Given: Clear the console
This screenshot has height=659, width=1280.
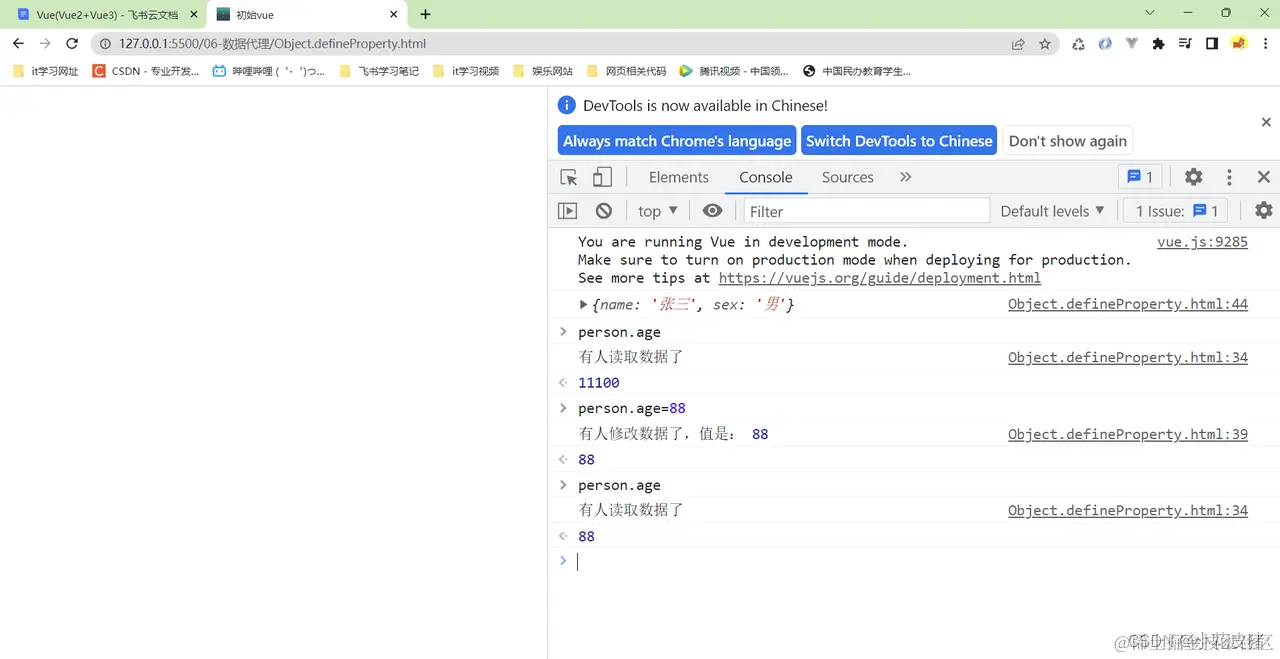Looking at the screenshot, I should 604,211.
